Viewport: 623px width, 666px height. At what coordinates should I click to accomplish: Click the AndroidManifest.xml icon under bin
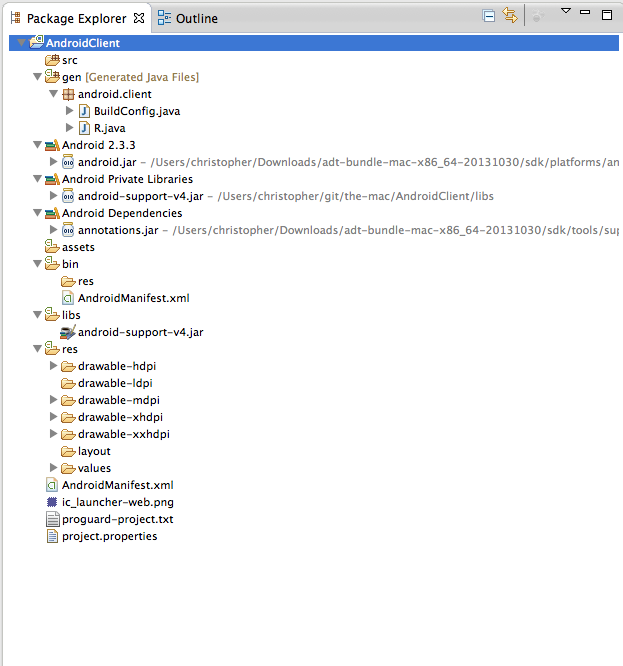[x=68, y=298]
